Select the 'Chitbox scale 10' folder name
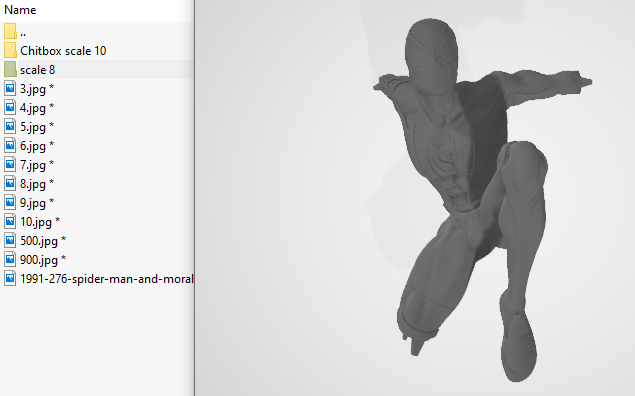Viewport: 635px width, 396px height. pyautogui.click(x=63, y=51)
